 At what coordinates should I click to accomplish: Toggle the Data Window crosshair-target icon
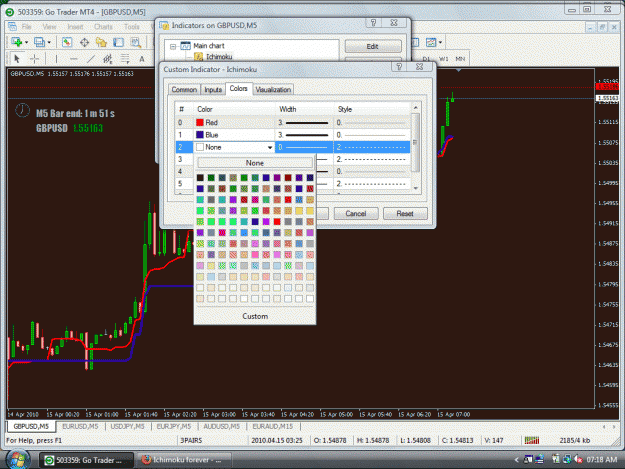coord(84,42)
